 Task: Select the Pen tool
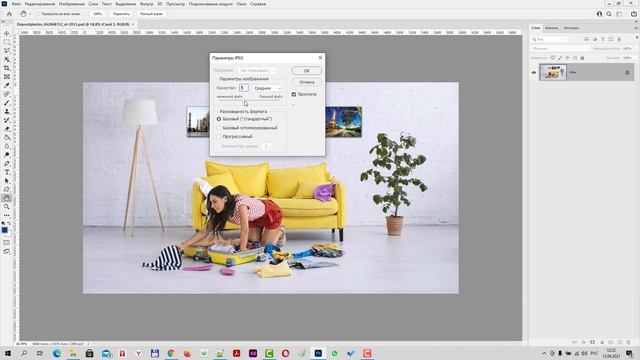(7, 164)
